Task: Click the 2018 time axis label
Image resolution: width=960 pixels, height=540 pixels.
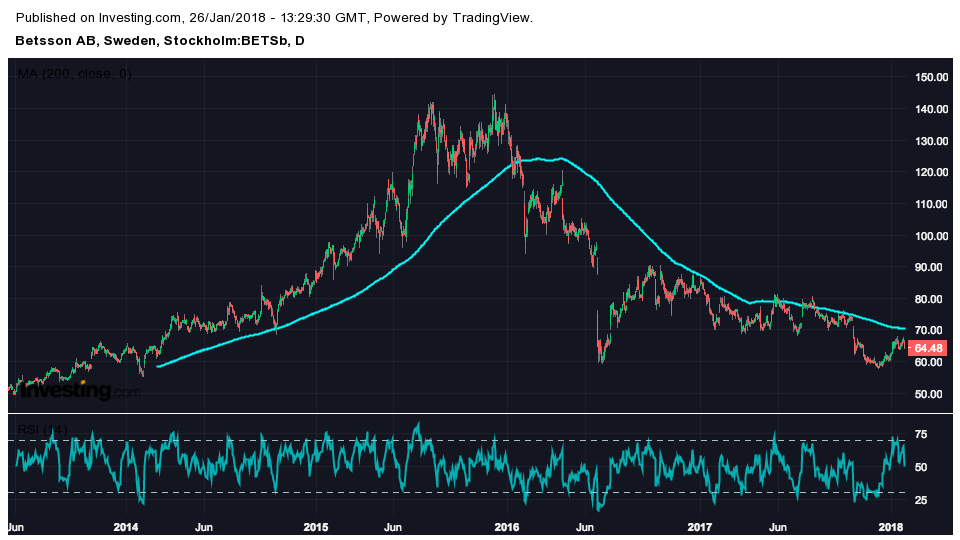Action: click(891, 527)
